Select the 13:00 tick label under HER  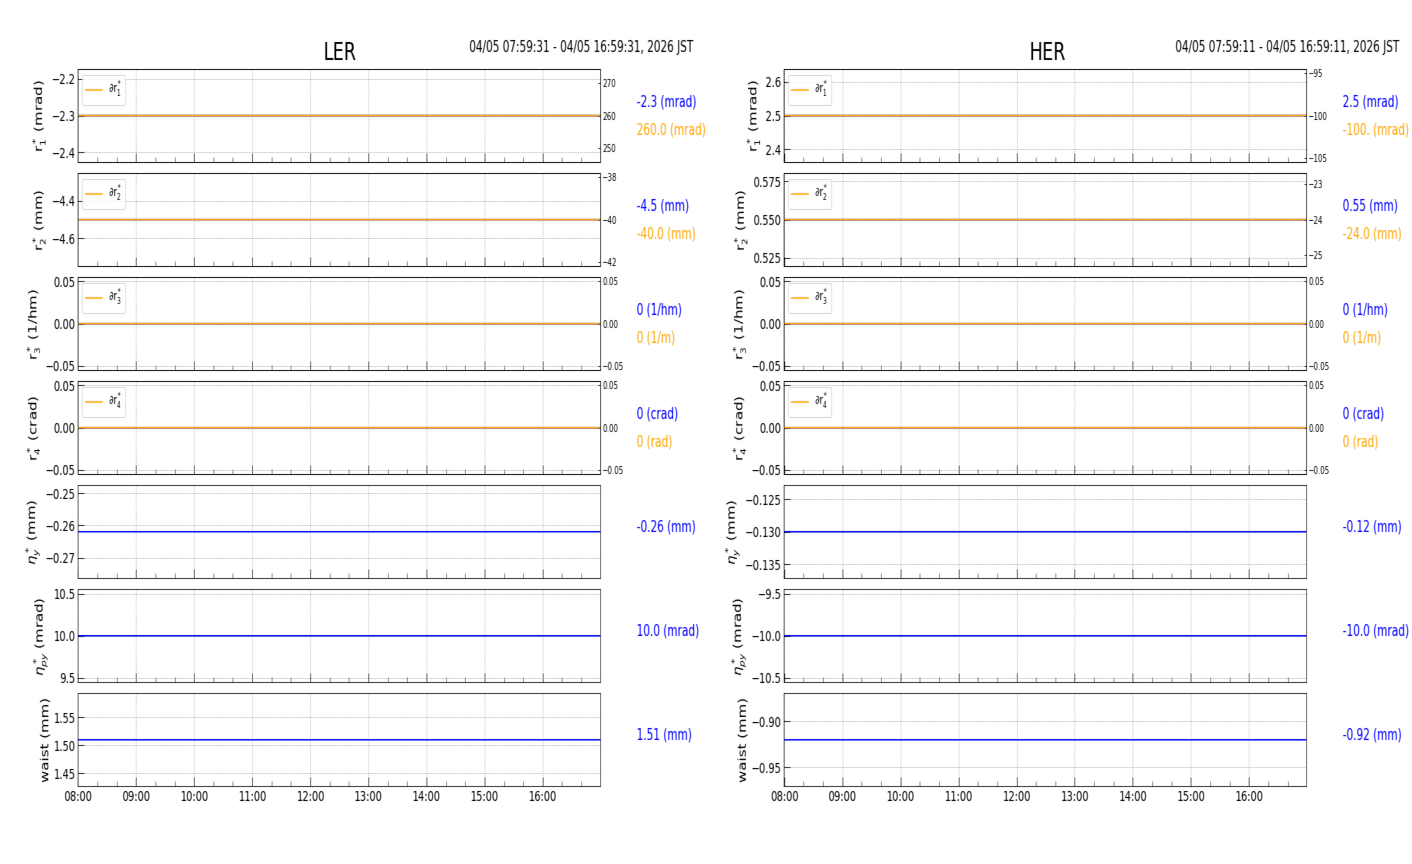[1074, 797]
